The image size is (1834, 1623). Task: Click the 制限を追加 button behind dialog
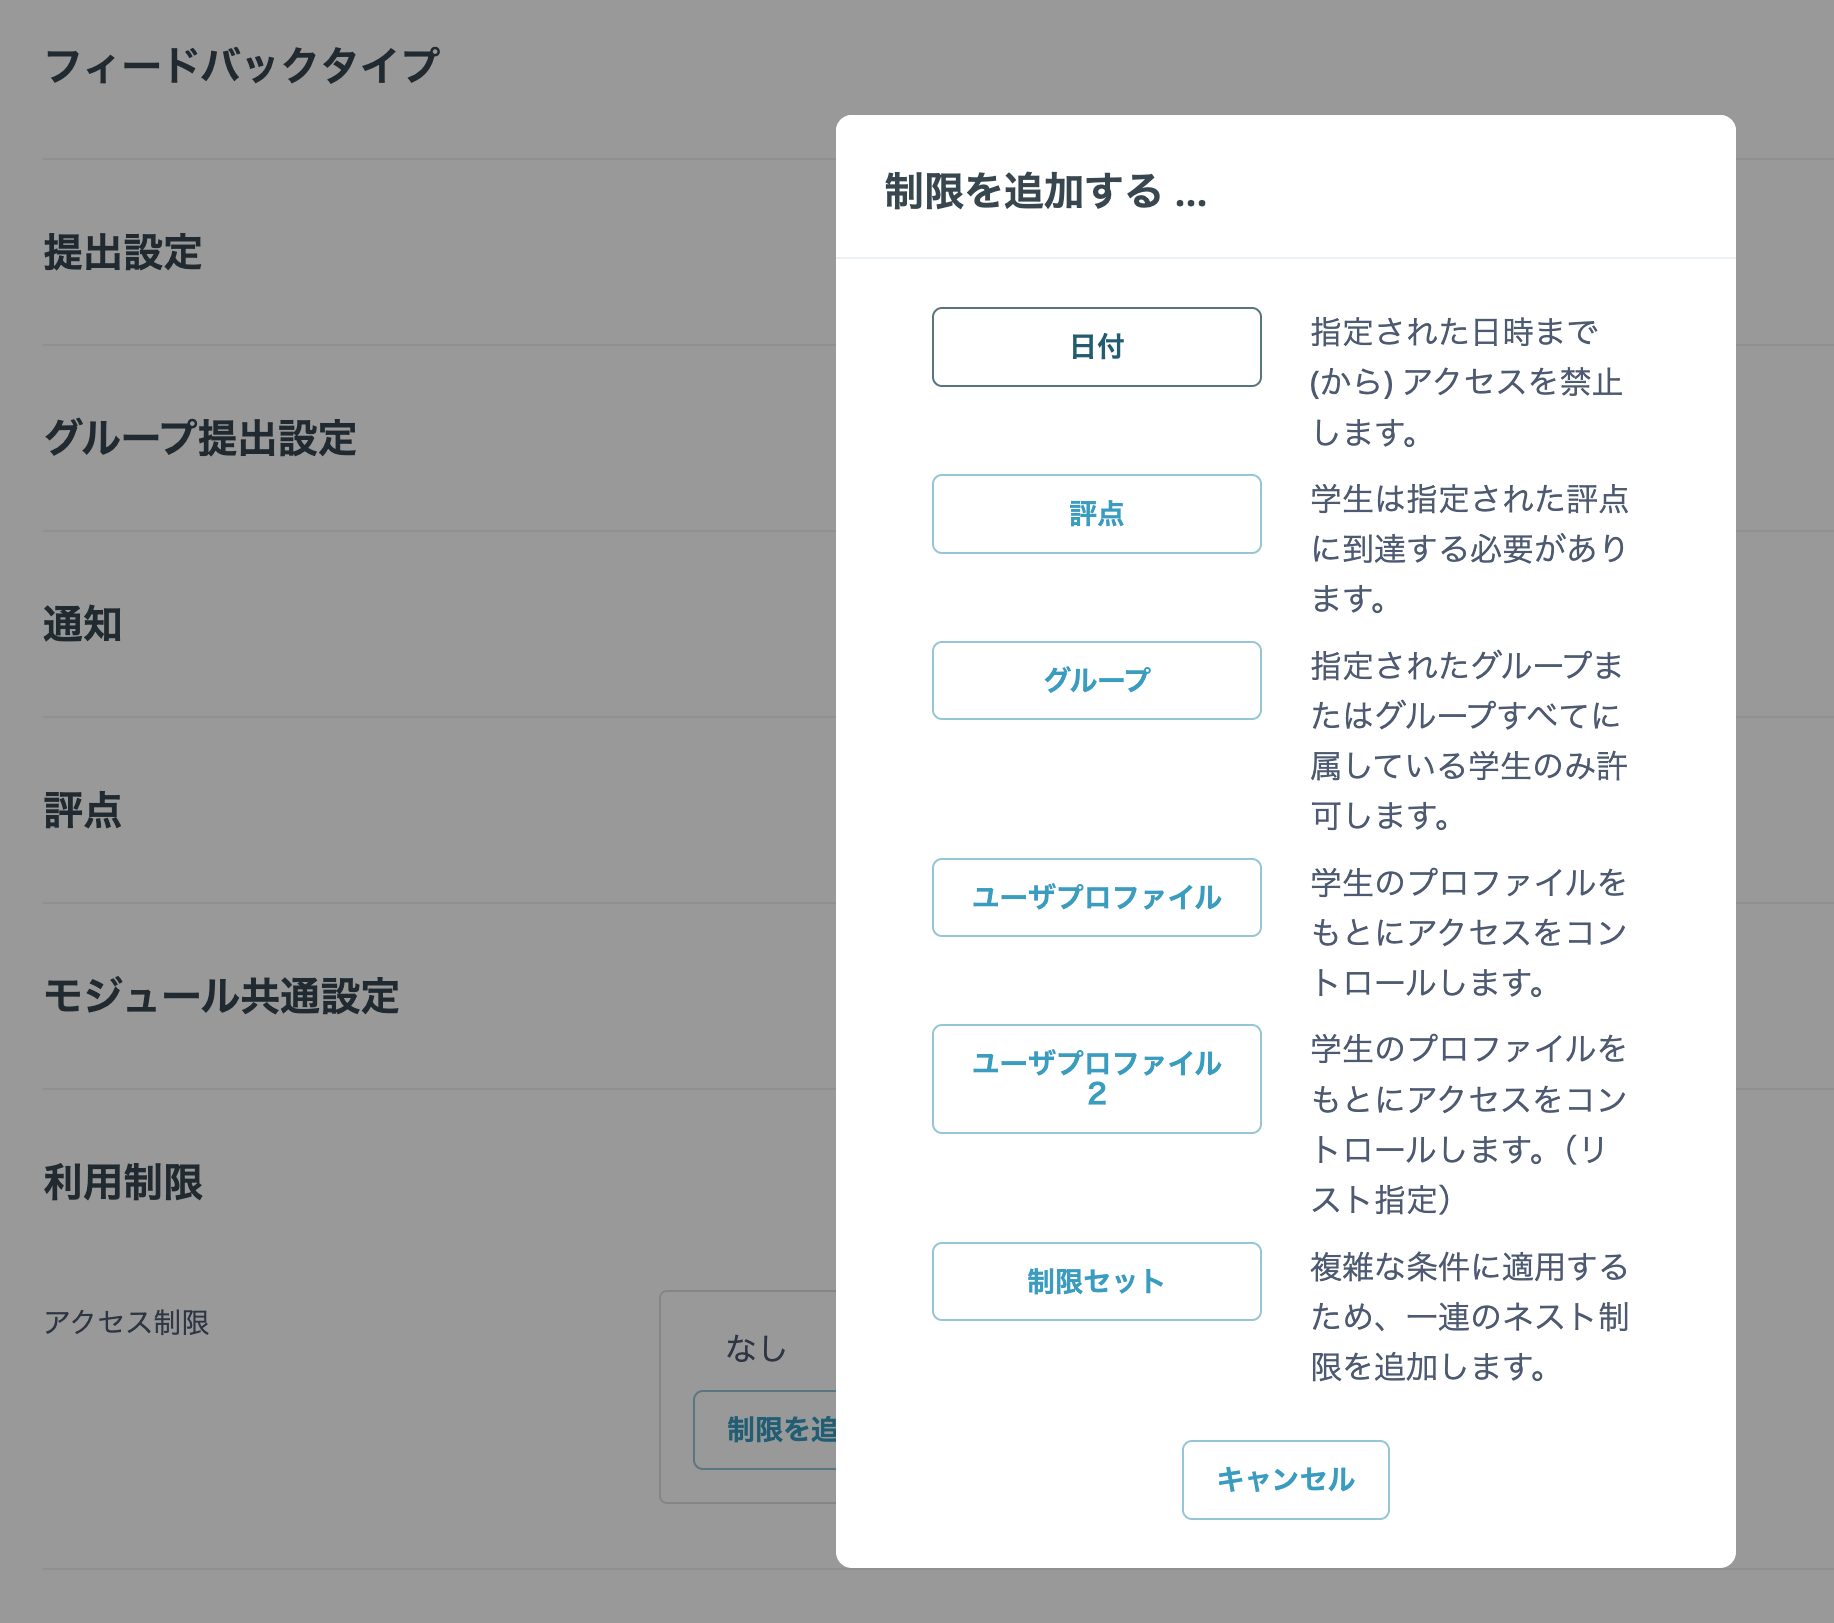[x=765, y=1430]
